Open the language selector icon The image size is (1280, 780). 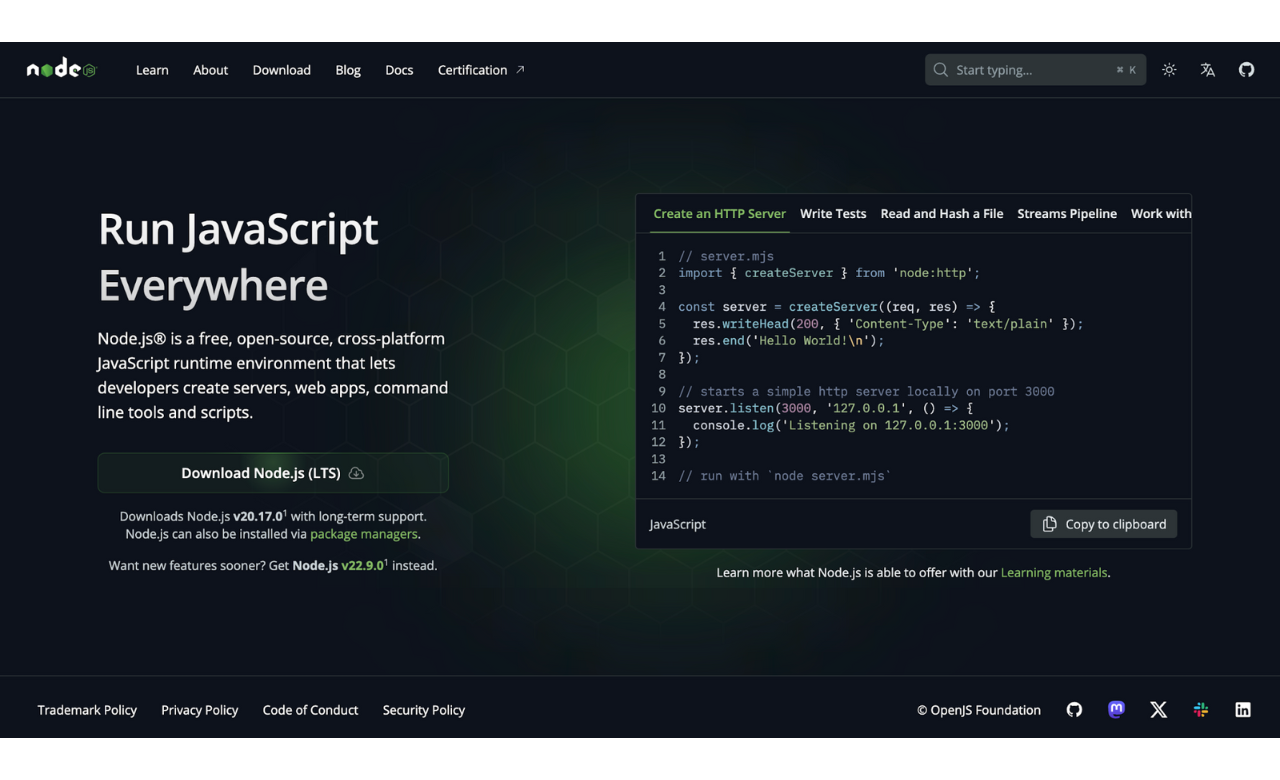tap(1208, 70)
